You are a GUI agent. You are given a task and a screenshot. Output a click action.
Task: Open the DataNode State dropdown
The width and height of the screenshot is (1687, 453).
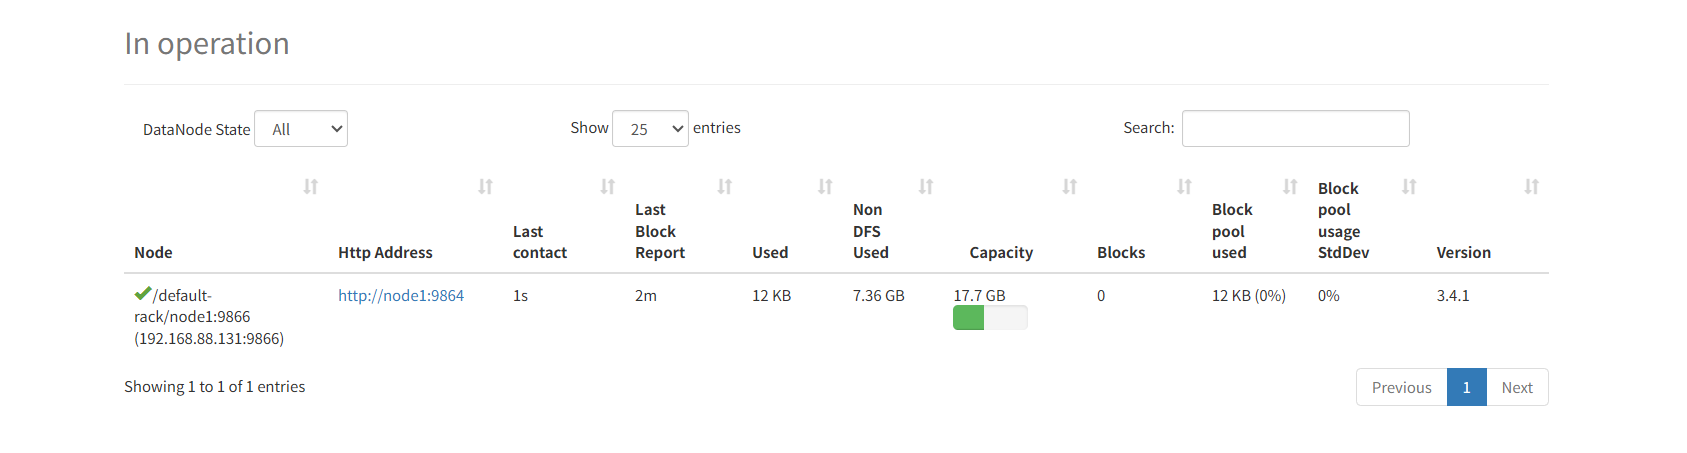coord(301,129)
